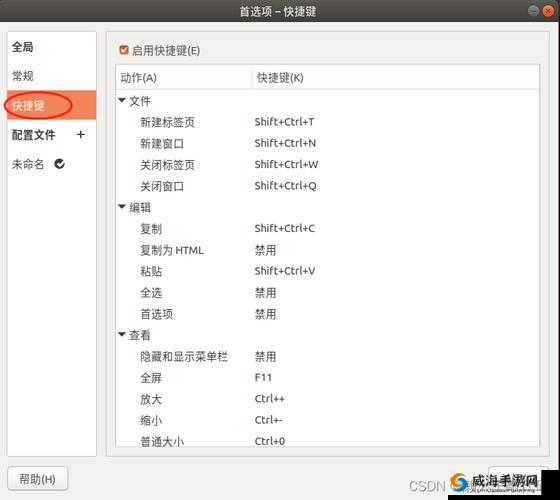Toggle the 启用快捷键(E) checkbox

click(124, 50)
